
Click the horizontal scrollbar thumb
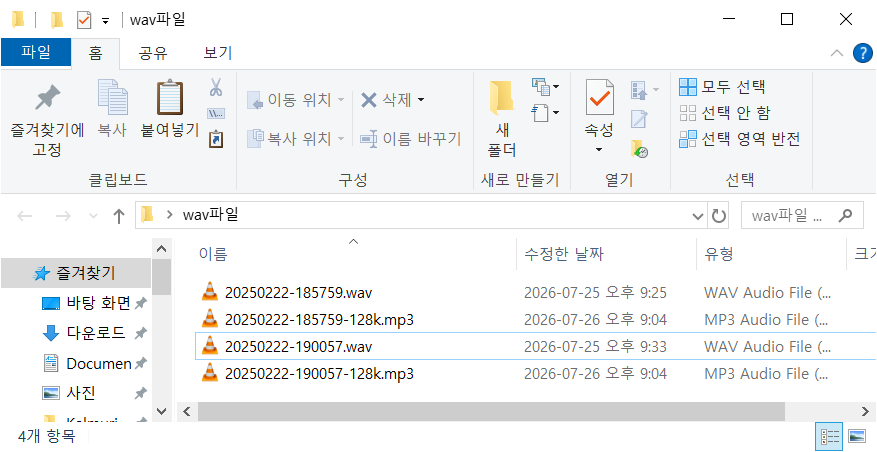491,412
